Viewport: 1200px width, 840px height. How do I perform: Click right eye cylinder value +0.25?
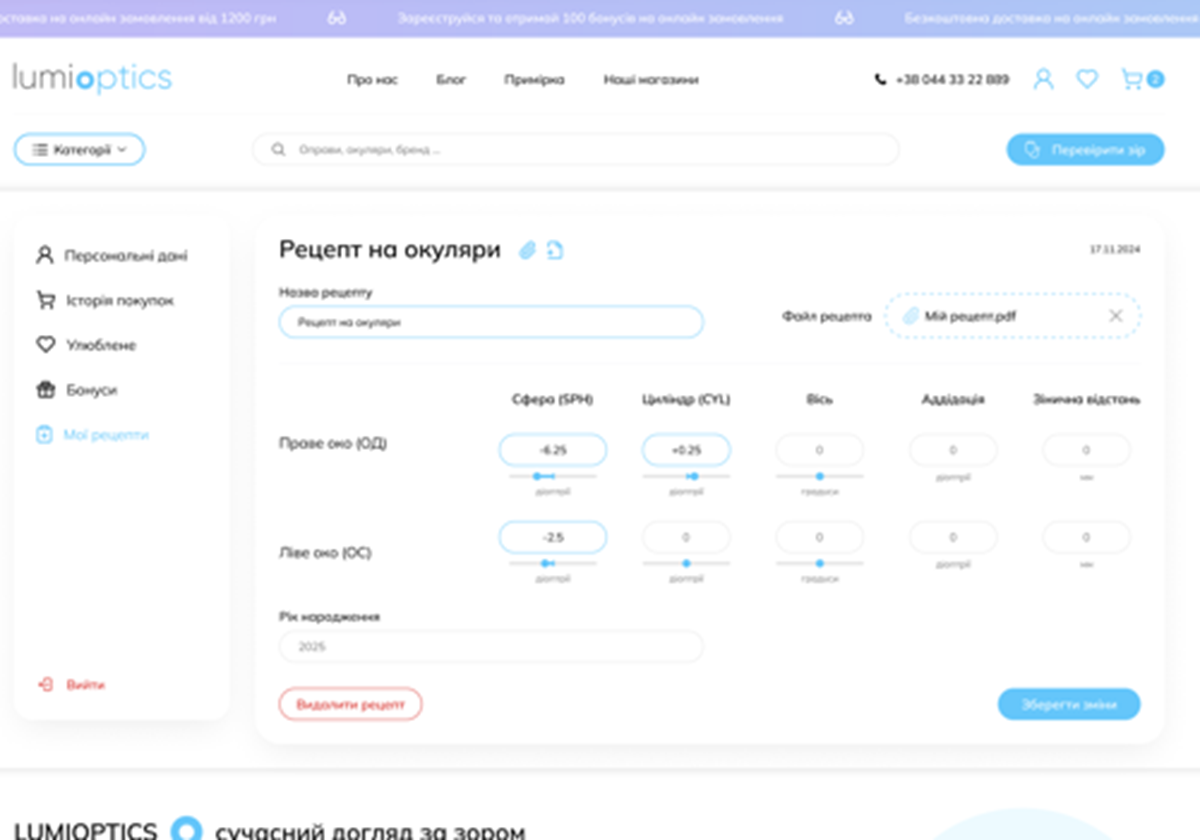click(x=686, y=450)
